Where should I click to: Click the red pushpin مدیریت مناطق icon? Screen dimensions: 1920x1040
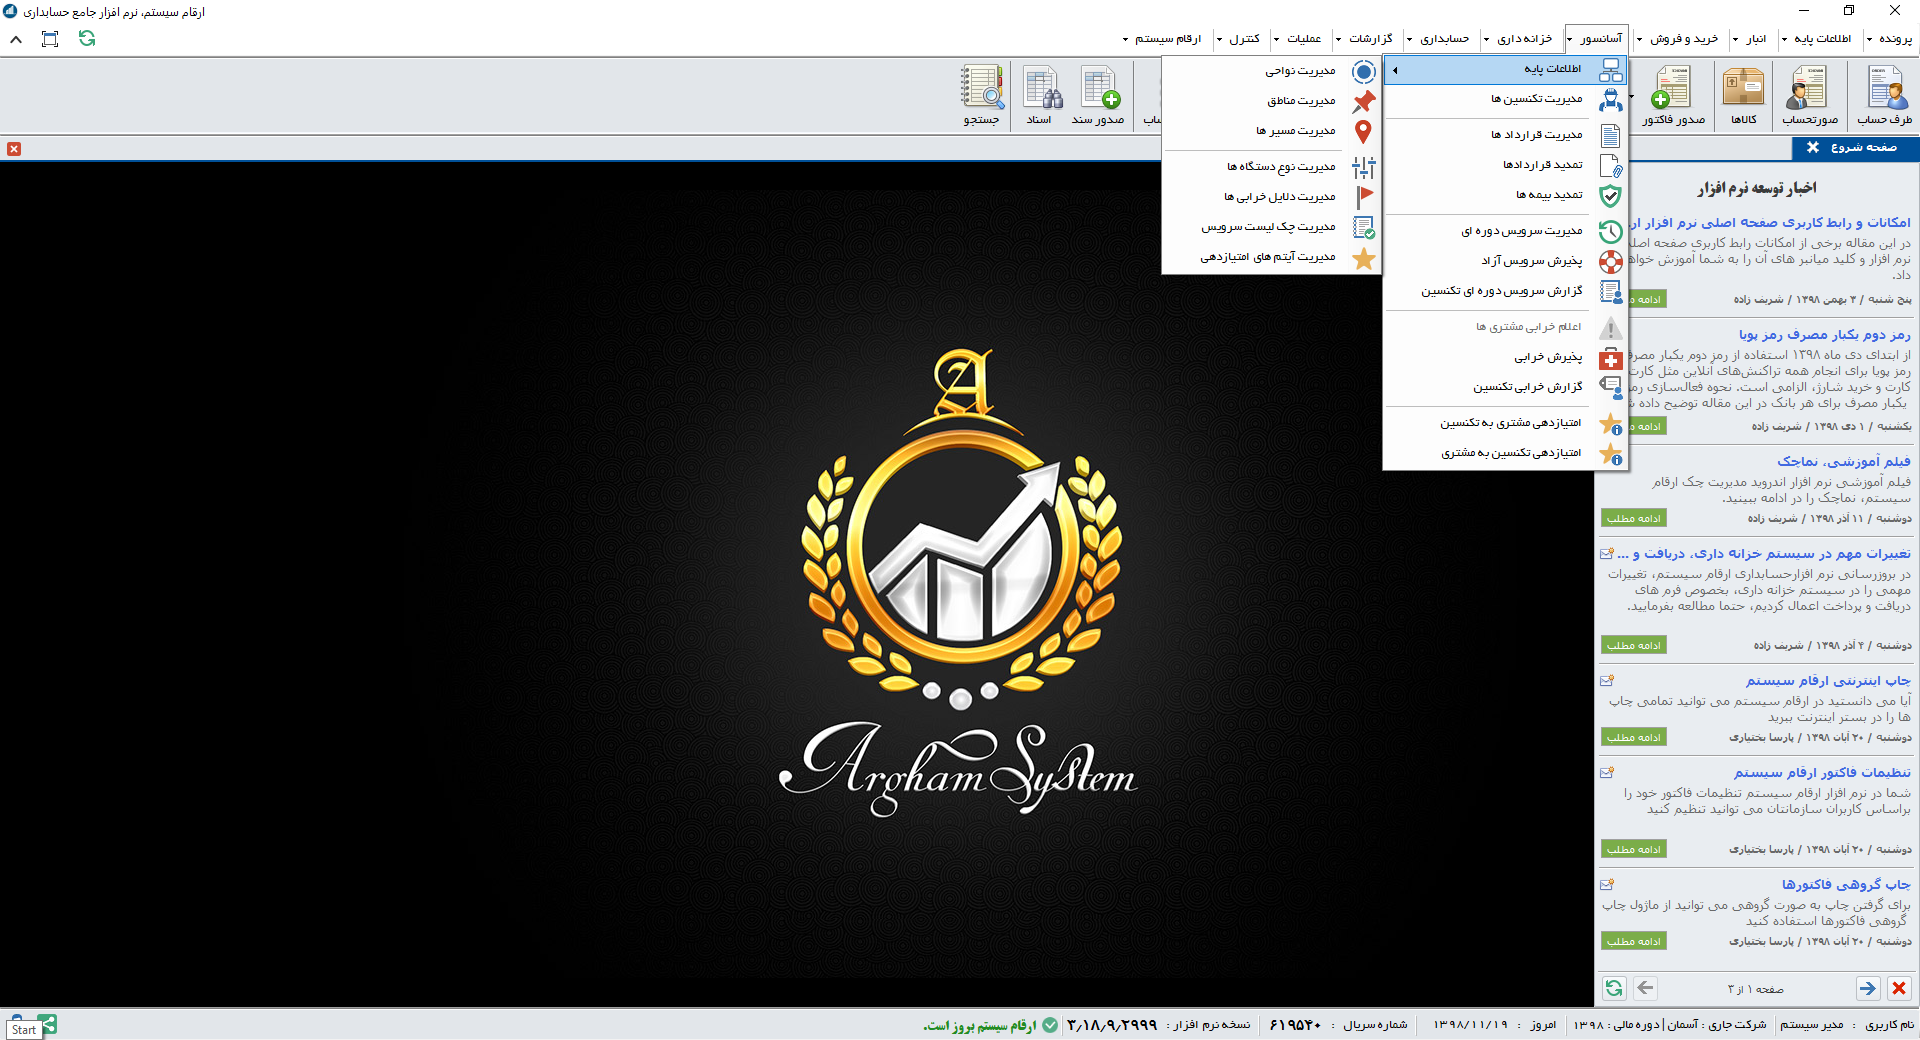point(1364,102)
